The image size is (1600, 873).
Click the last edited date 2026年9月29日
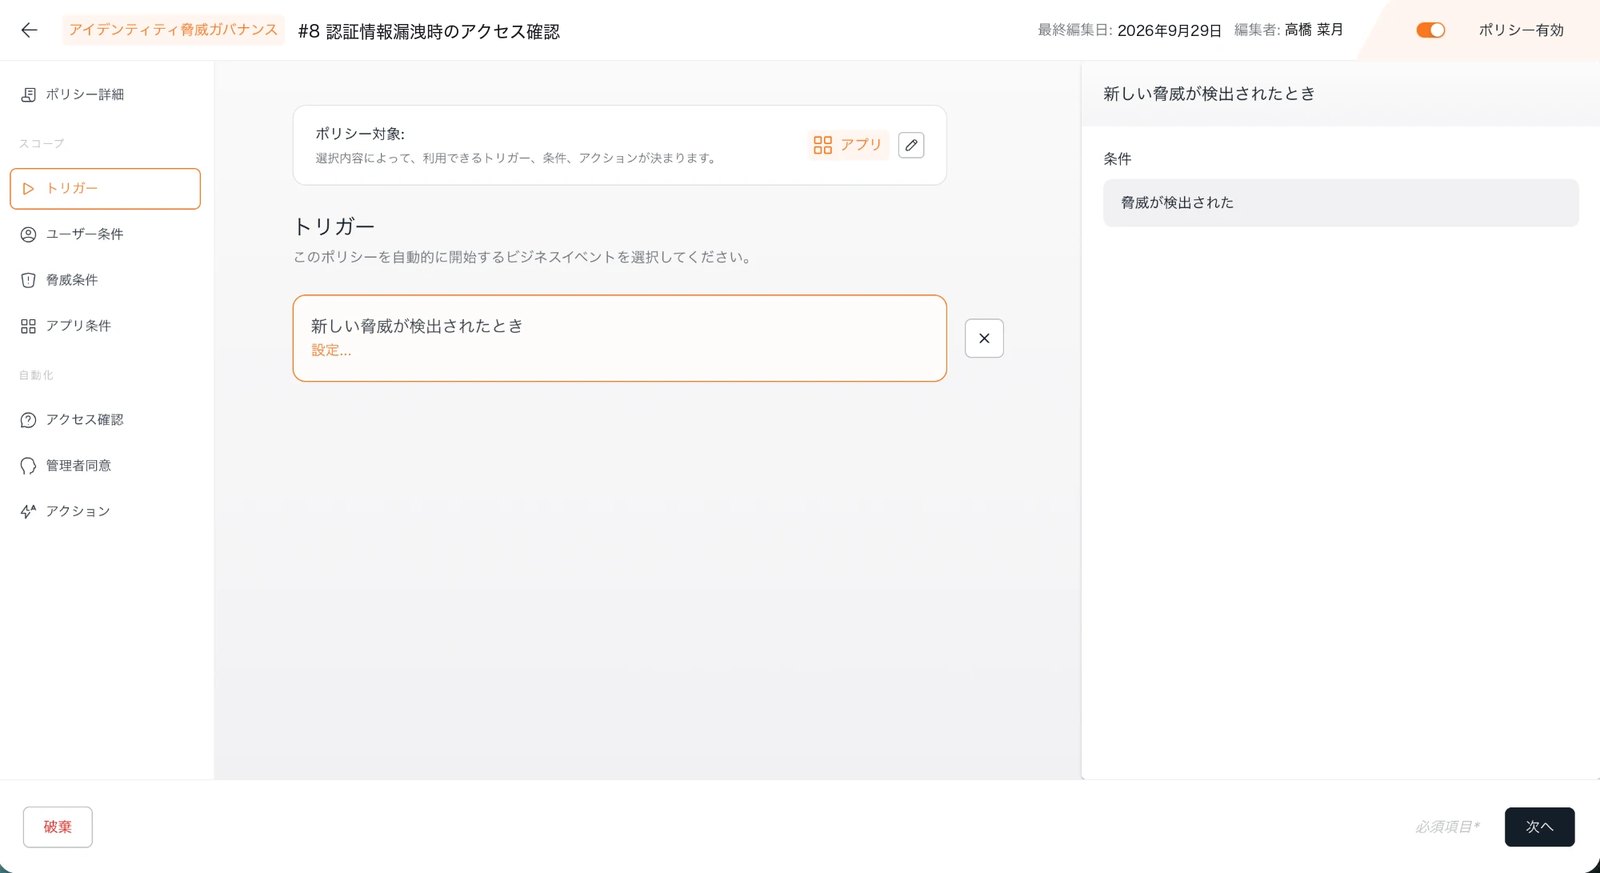pyautogui.click(x=1169, y=30)
